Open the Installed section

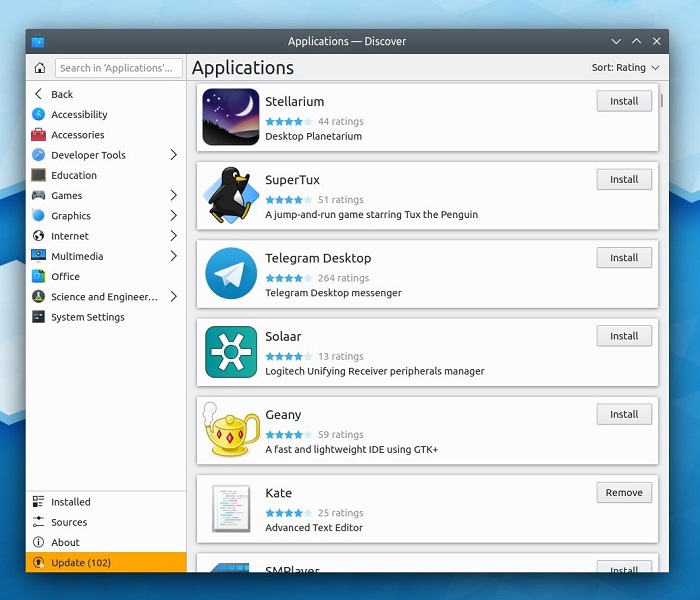point(70,502)
